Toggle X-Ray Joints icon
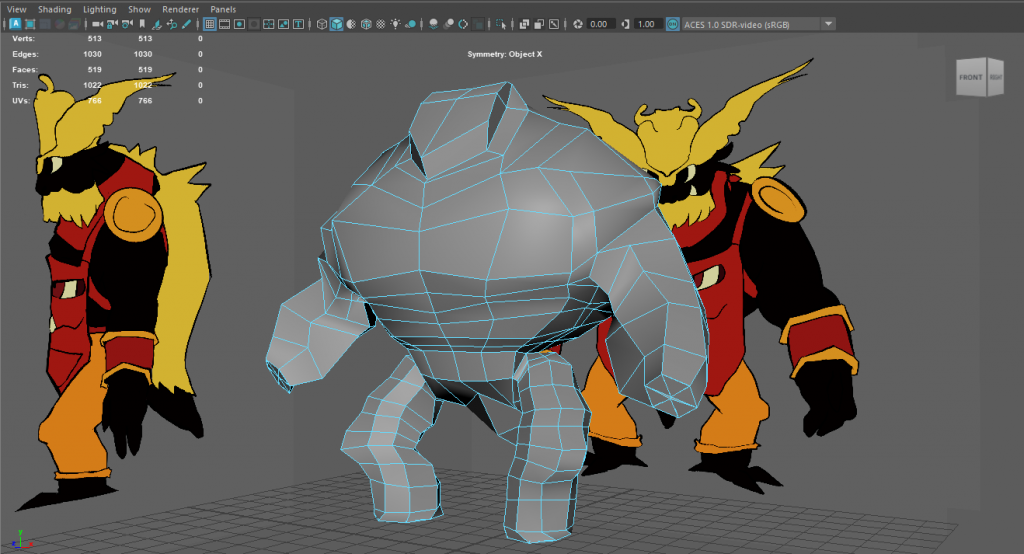The height and width of the screenshot is (554, 1024). coord(554,24)
